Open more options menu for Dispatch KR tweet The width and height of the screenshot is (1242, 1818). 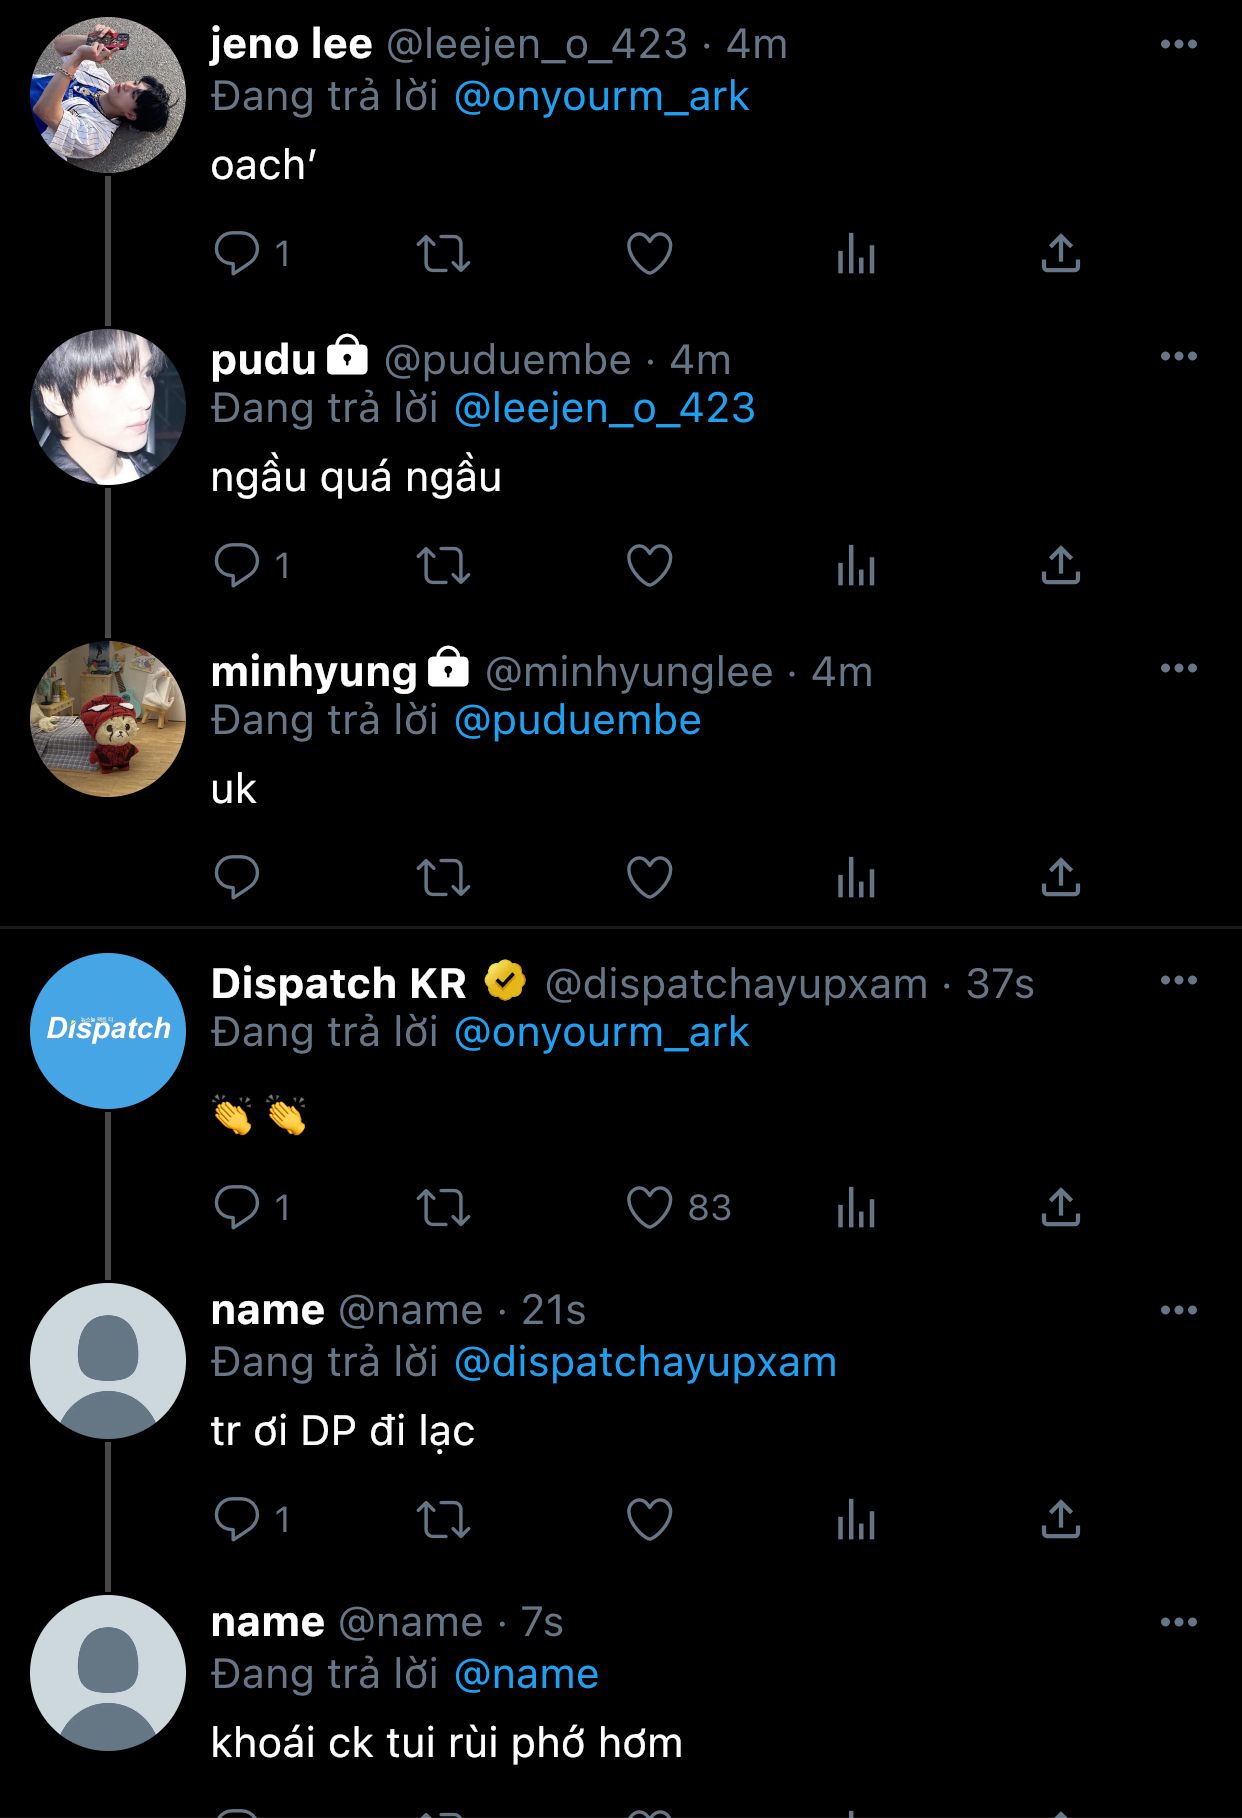pos(1179,980)
